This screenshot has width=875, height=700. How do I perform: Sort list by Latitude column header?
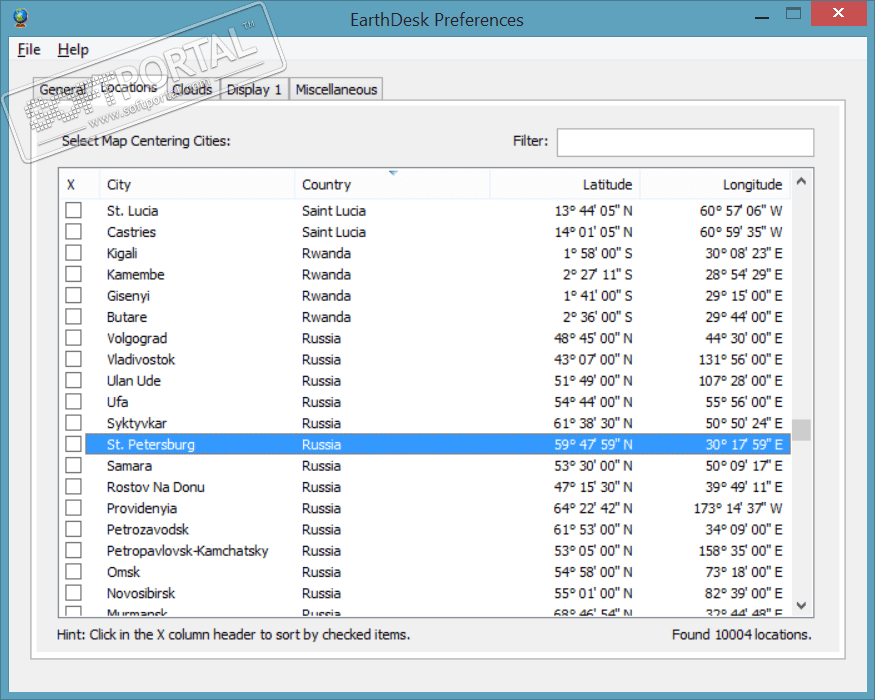point(565,184)
